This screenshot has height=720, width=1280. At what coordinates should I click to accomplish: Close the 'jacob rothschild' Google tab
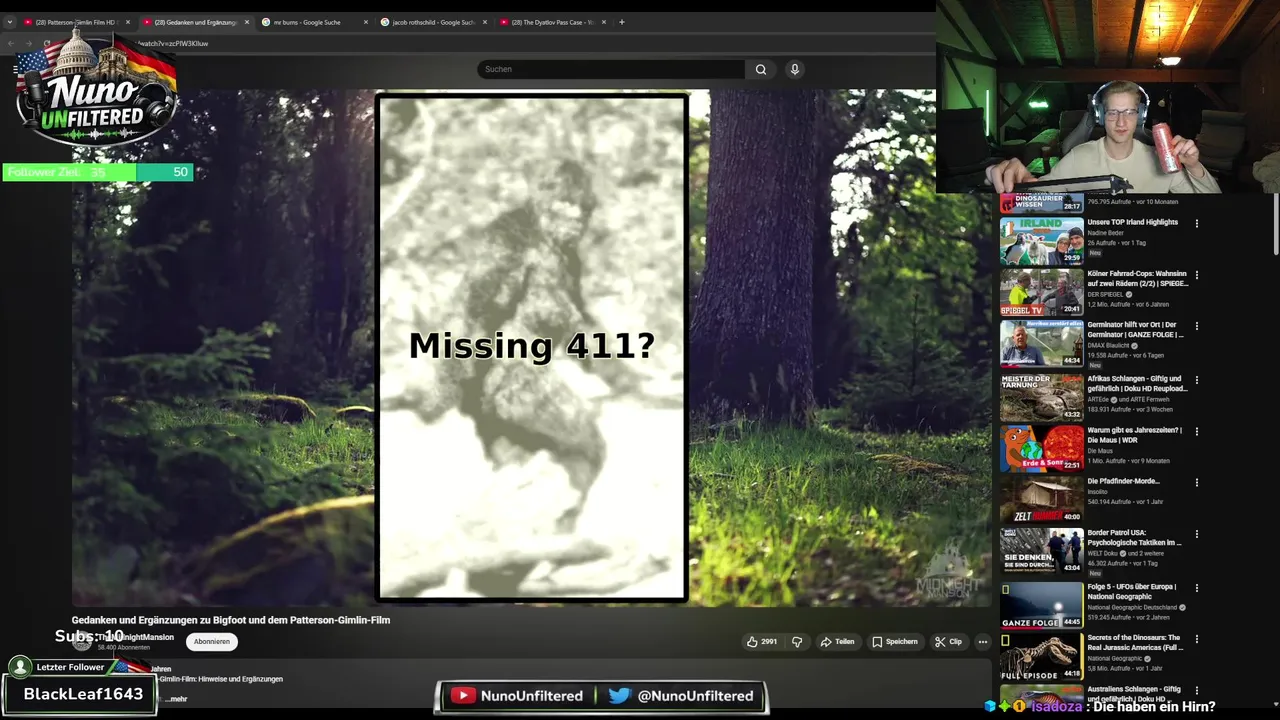point(485,22)
